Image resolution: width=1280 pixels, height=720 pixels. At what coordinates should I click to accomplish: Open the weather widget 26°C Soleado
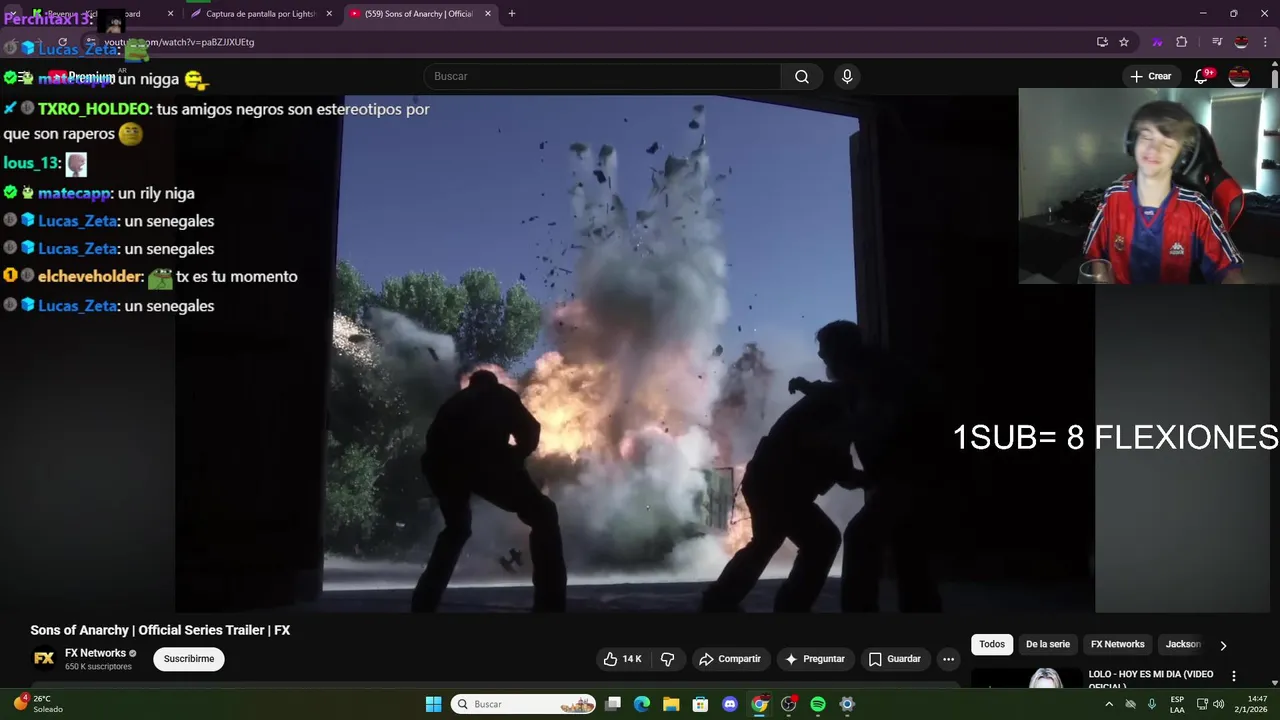[x=38, y=704]
